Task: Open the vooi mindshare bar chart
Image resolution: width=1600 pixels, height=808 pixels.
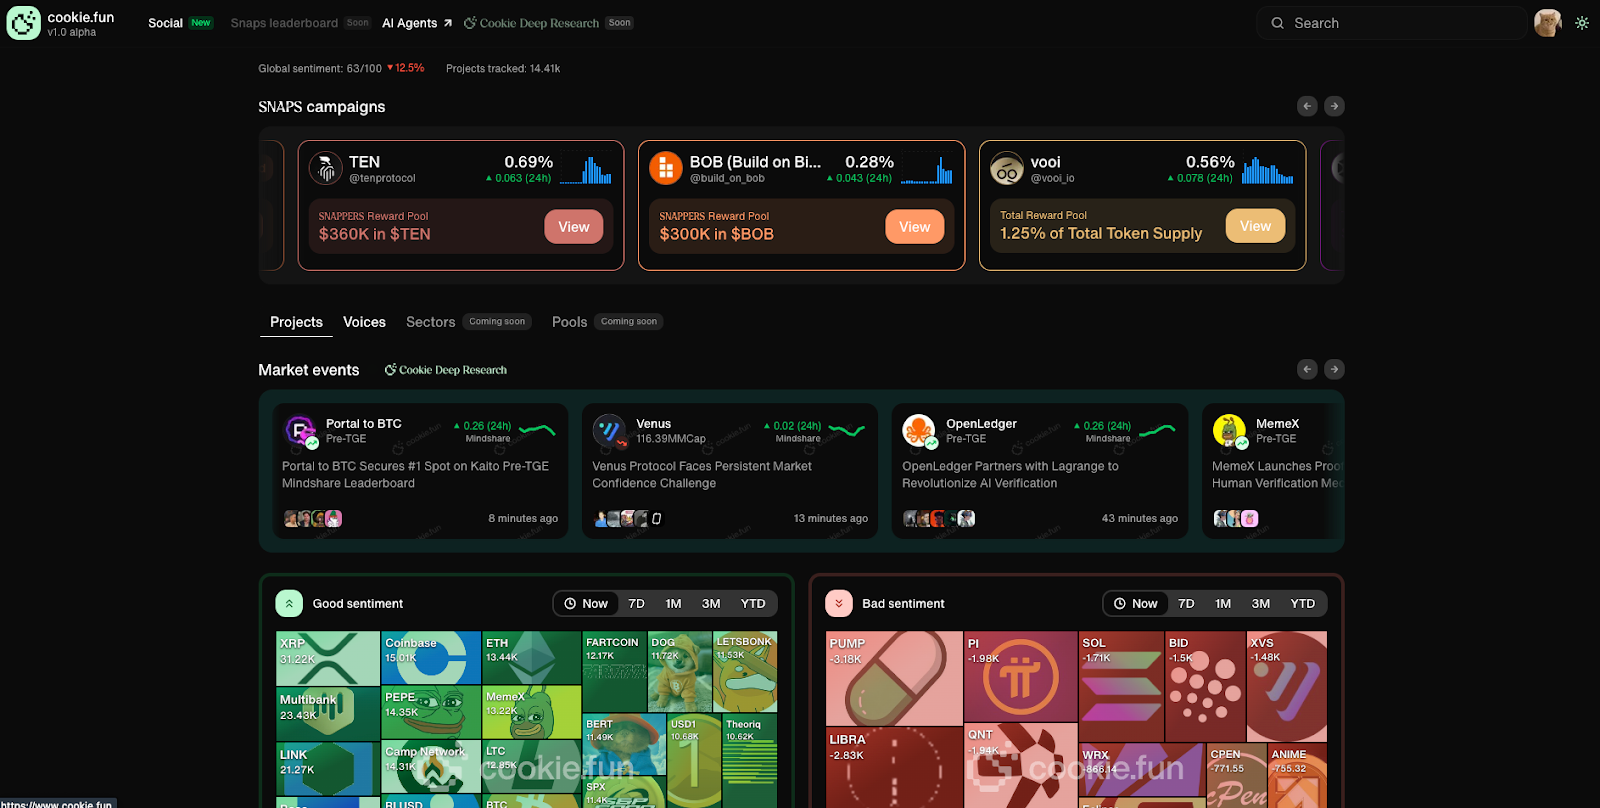Action: (1268, 170)
